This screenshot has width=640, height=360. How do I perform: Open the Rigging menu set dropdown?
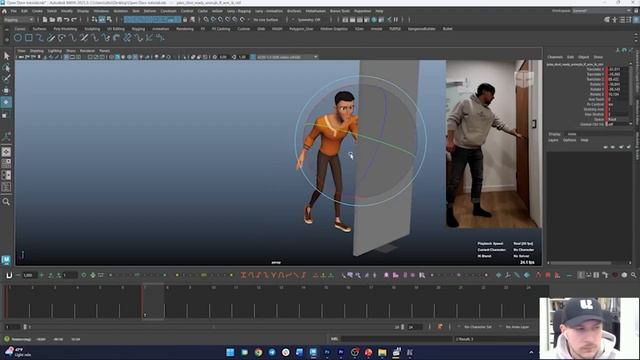click(18, 20)
